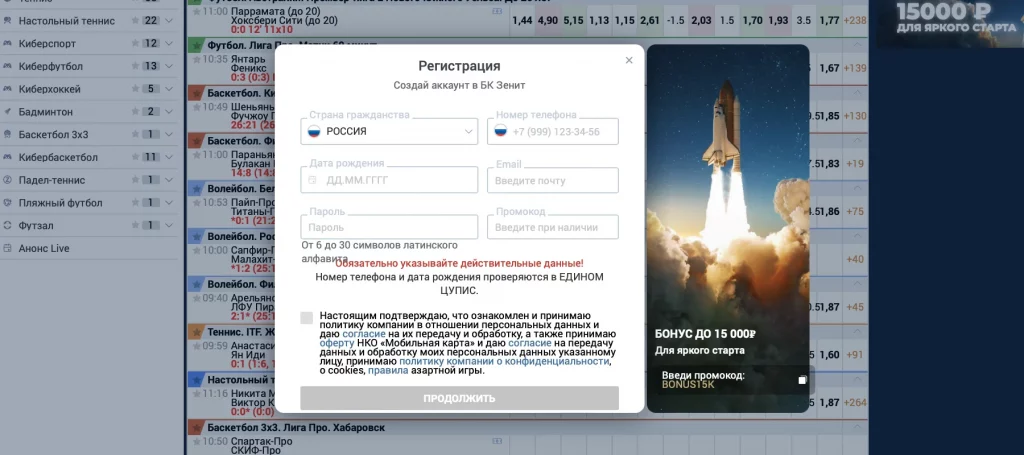Click the Анонс Live calendar icon
1024x455 pixels.
tap(7, 248)
